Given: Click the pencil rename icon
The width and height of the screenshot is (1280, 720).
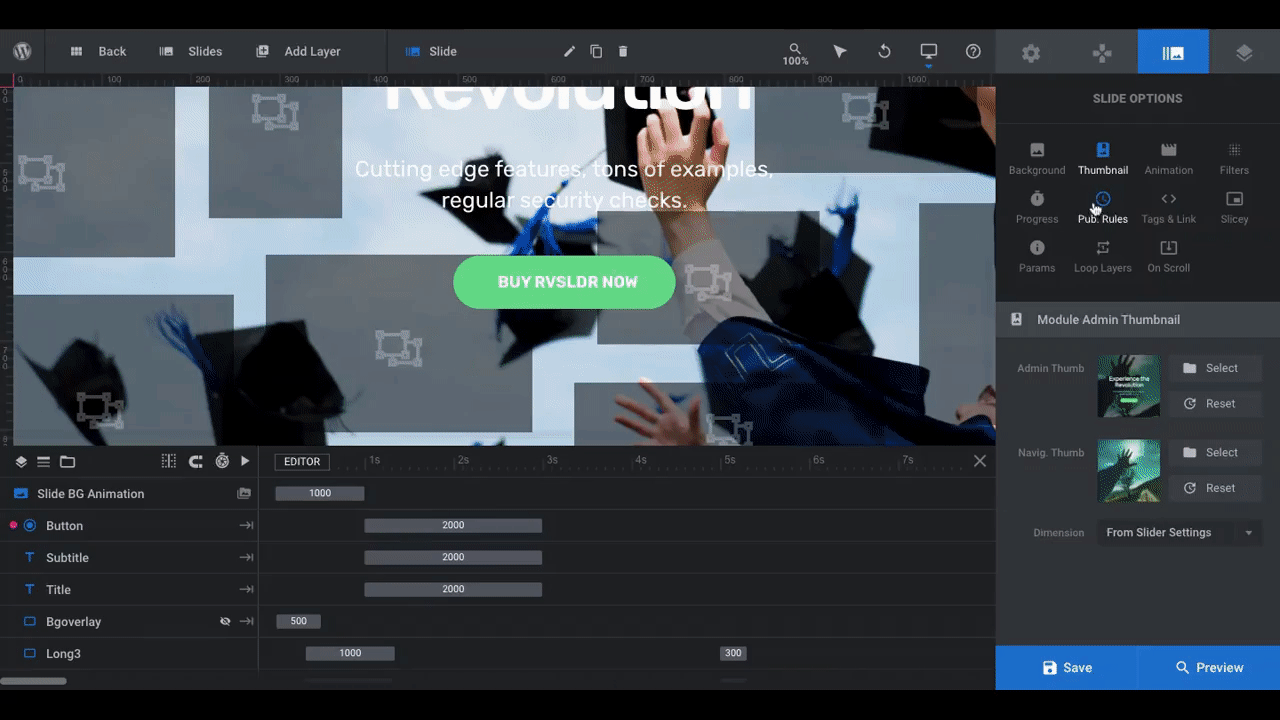Looking at the screenshot, I should pos(569,51).
